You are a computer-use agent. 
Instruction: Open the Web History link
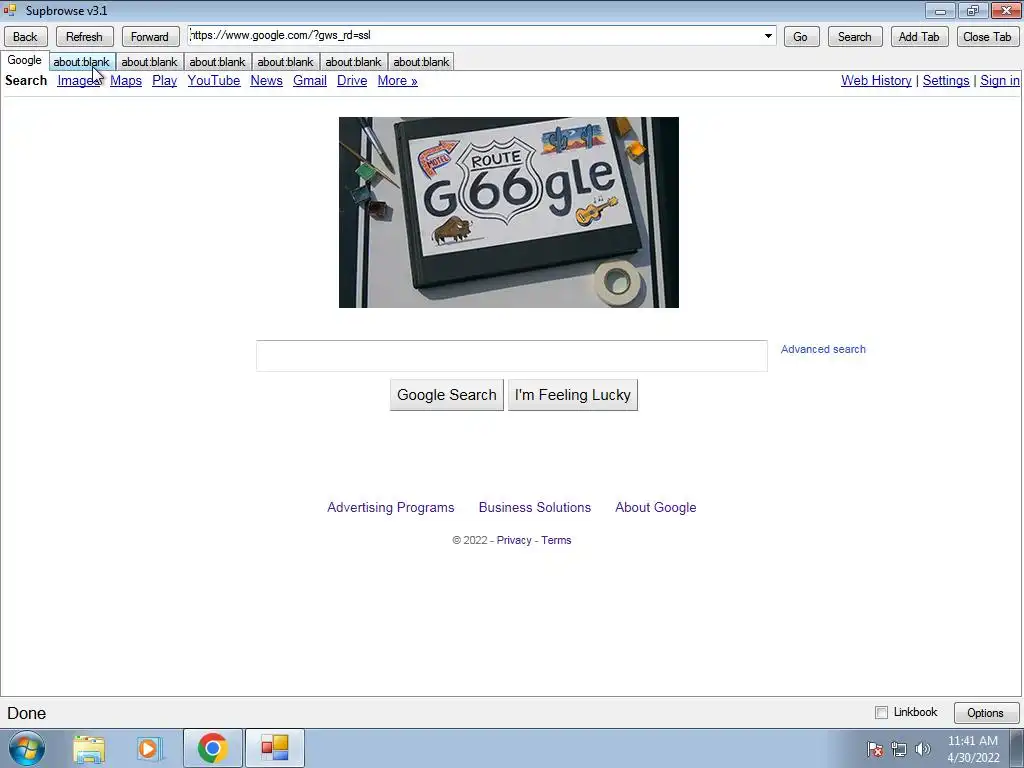876,80
